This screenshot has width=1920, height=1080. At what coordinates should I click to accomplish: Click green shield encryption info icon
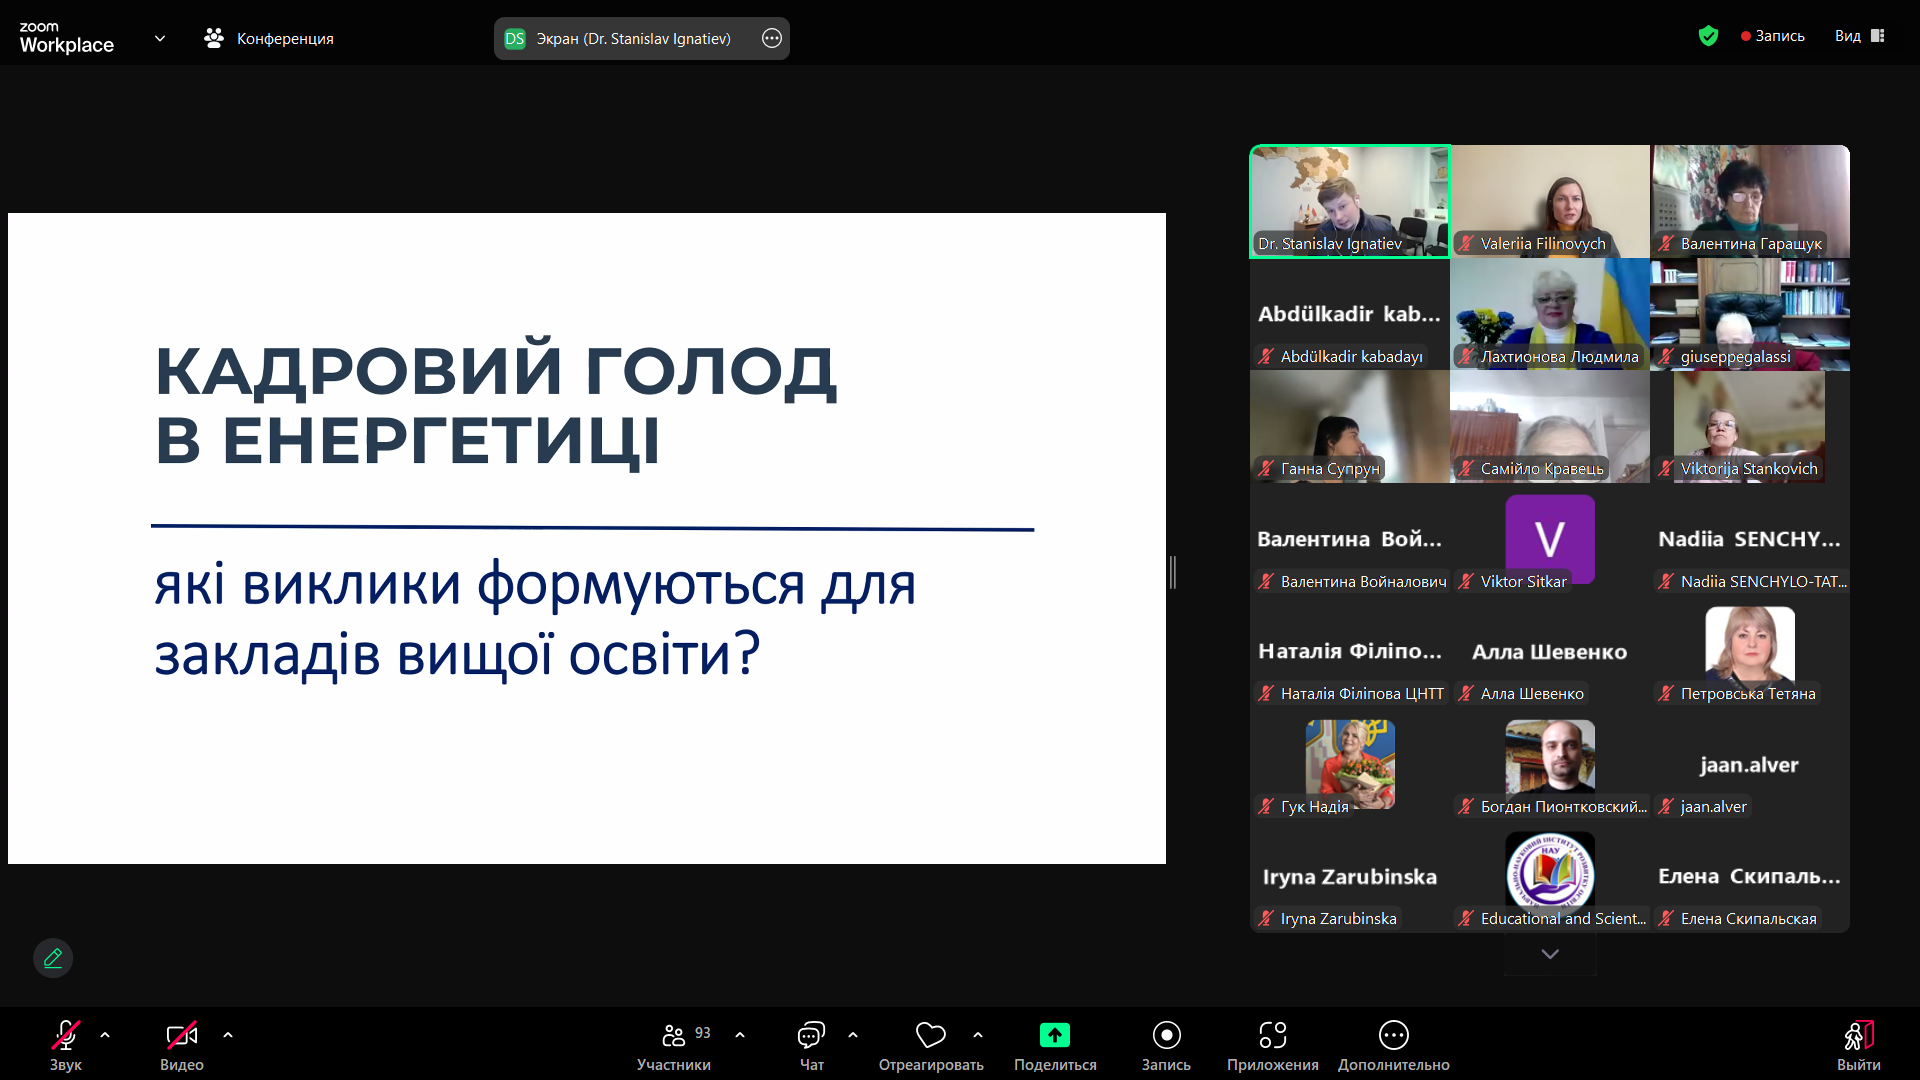(1708, 36)
